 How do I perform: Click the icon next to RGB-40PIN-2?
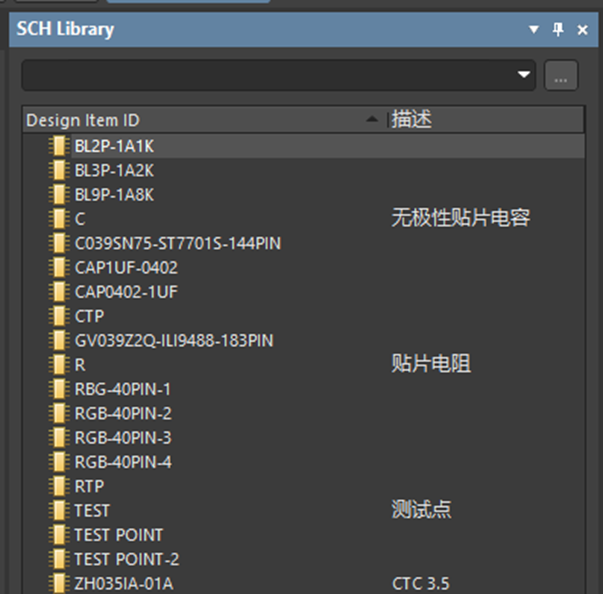click(59, 413)
